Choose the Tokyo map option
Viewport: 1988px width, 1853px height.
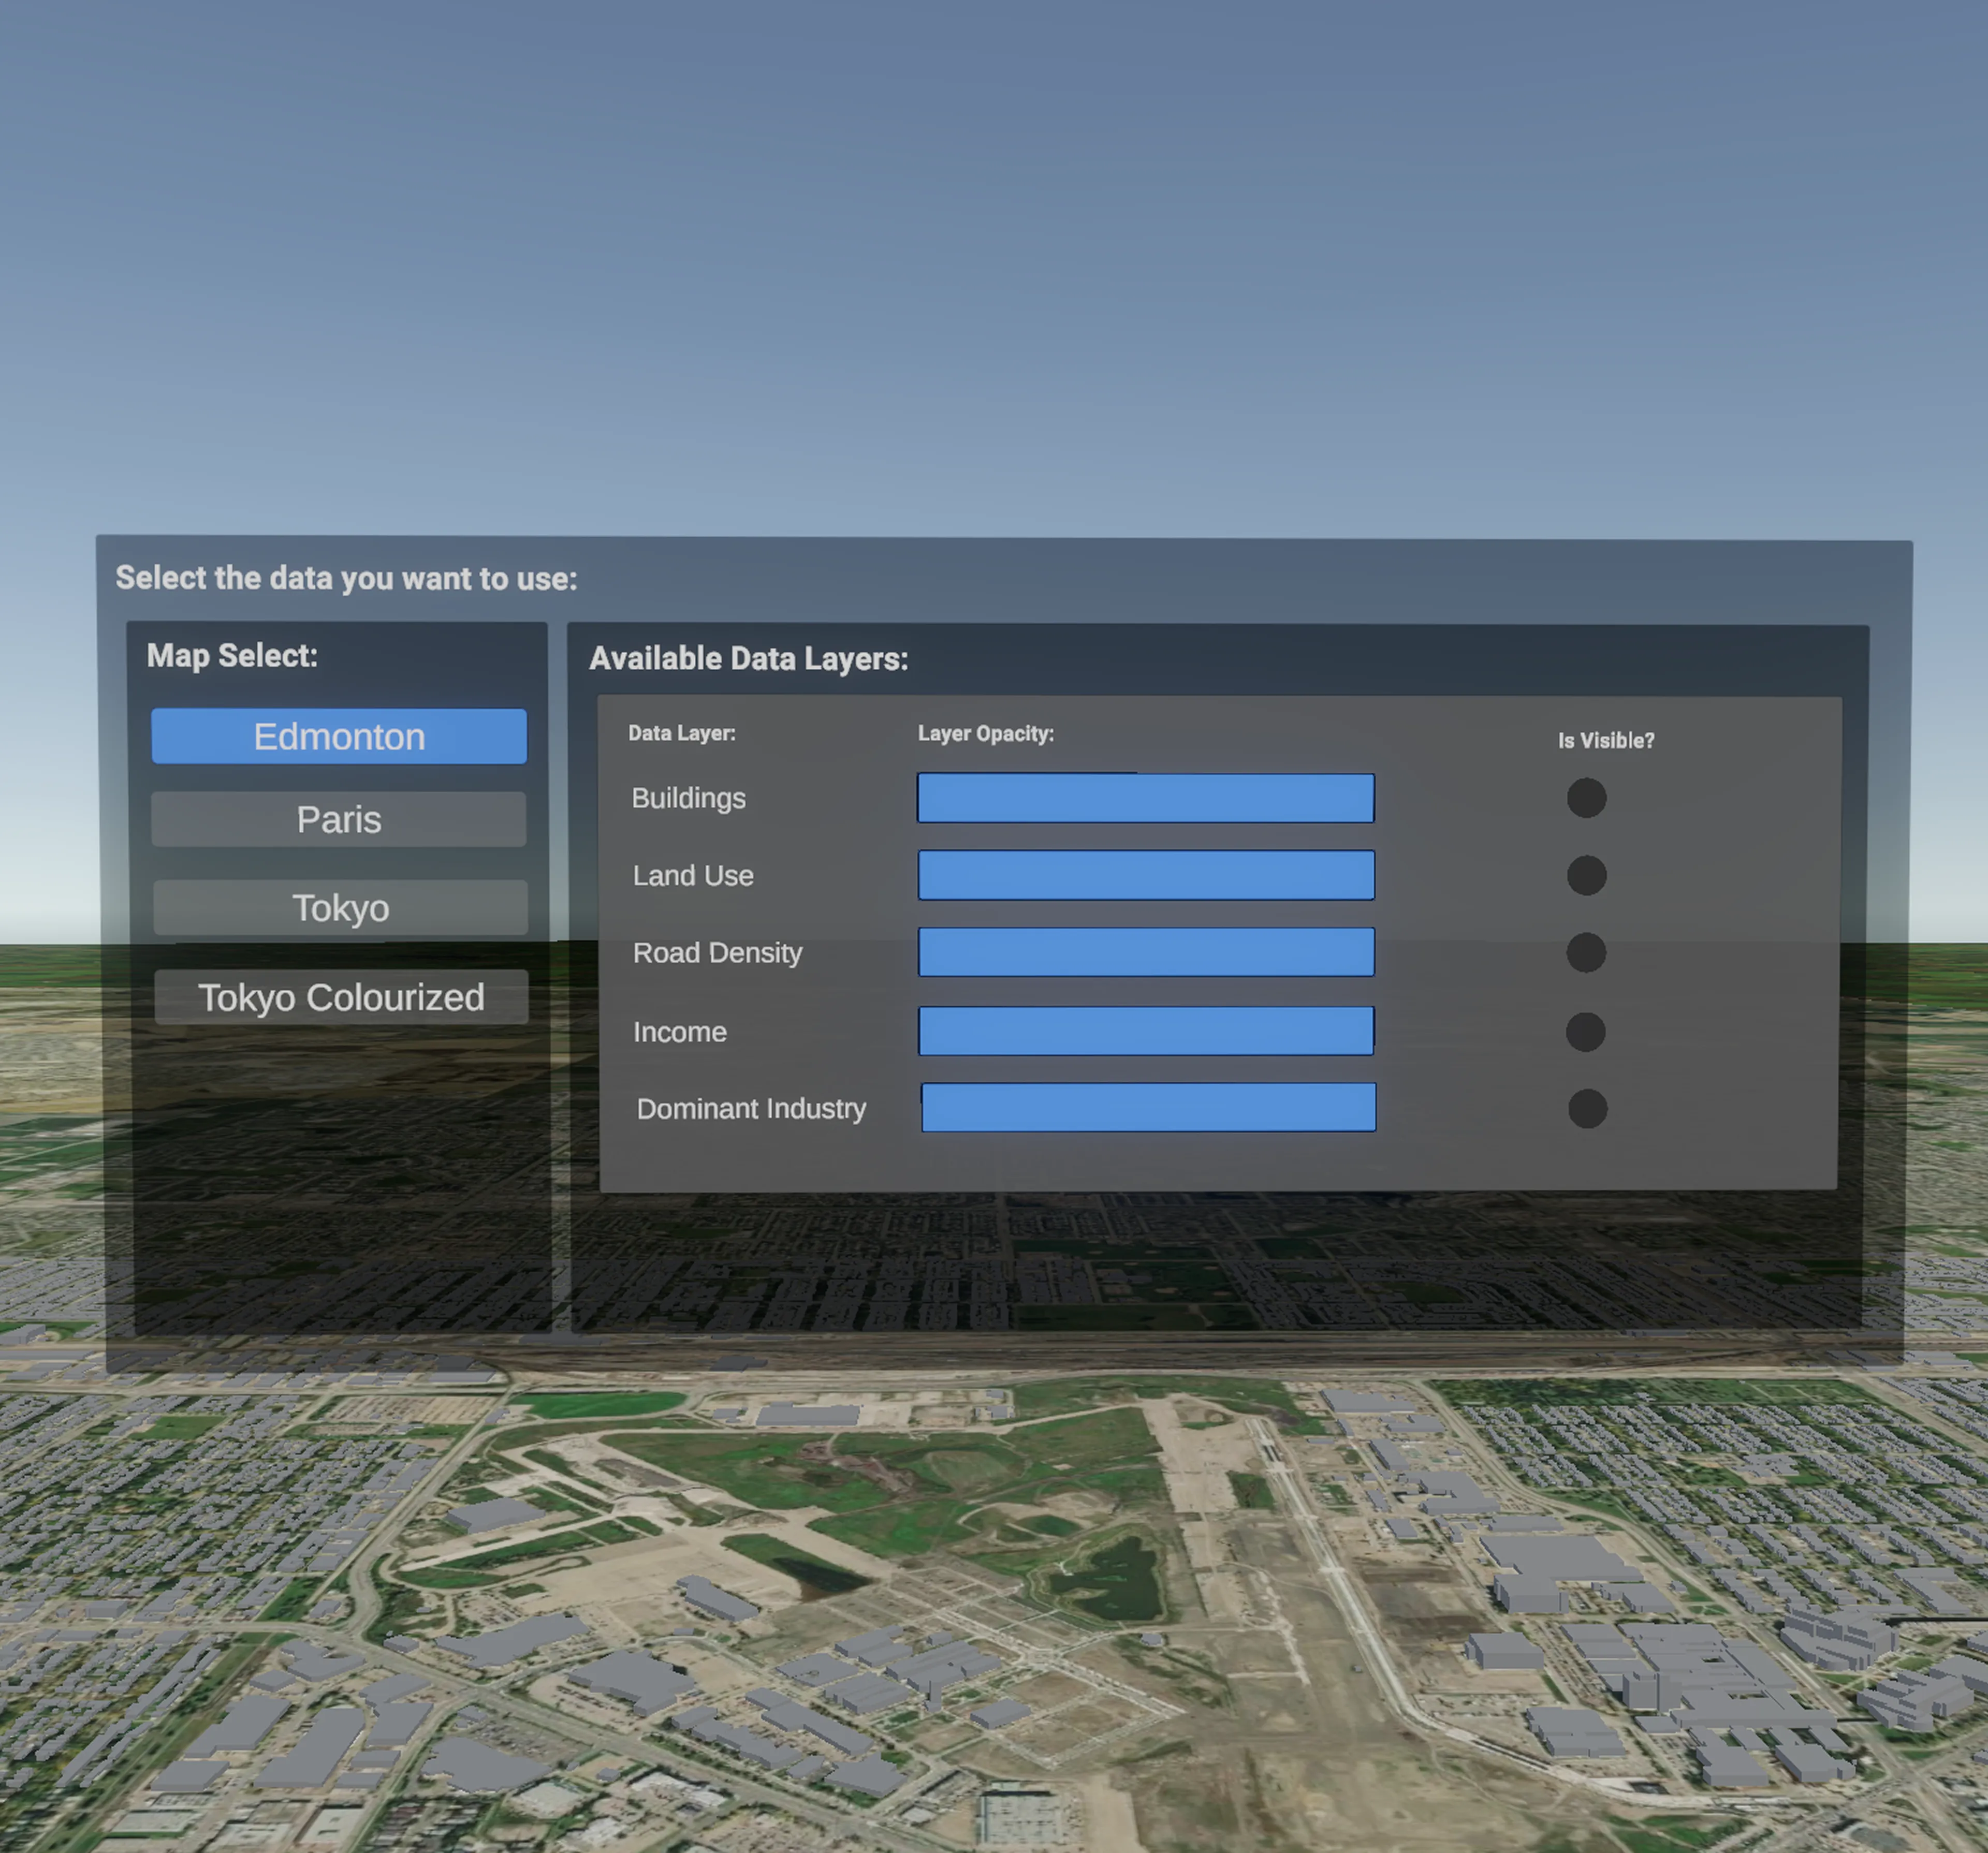340,908
